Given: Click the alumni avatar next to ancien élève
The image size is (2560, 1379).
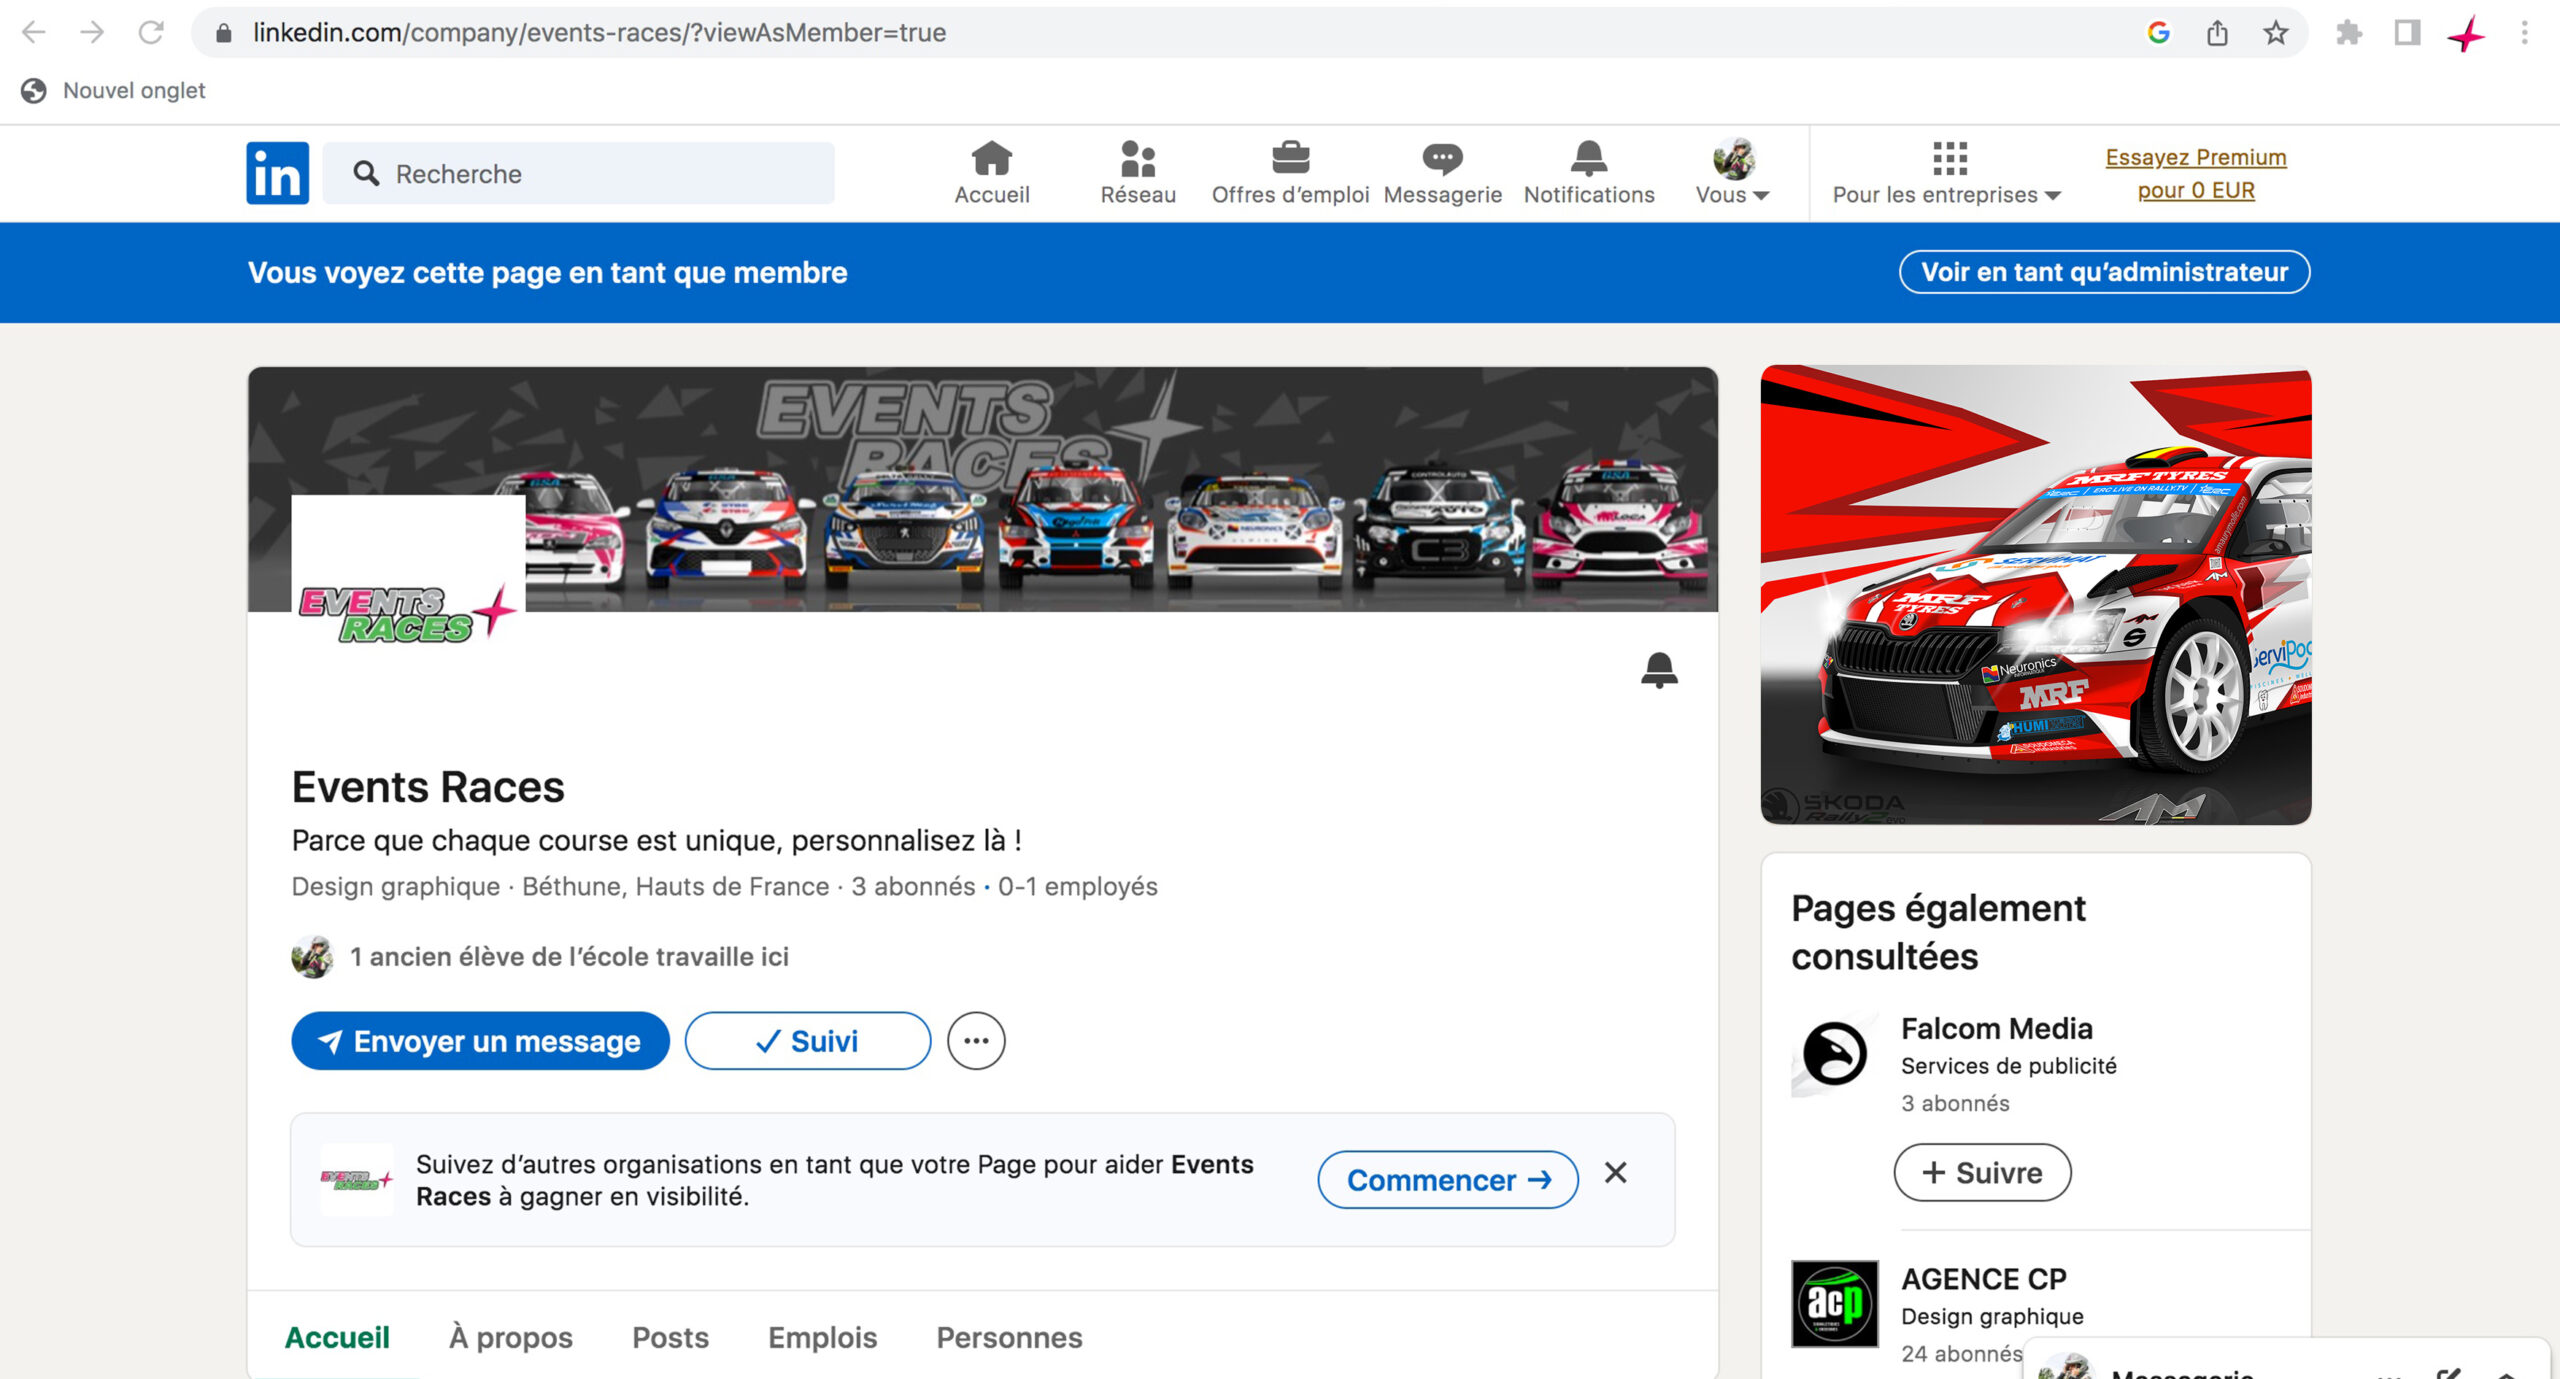Looking at the screenshot, I should [x=312, y=957].
